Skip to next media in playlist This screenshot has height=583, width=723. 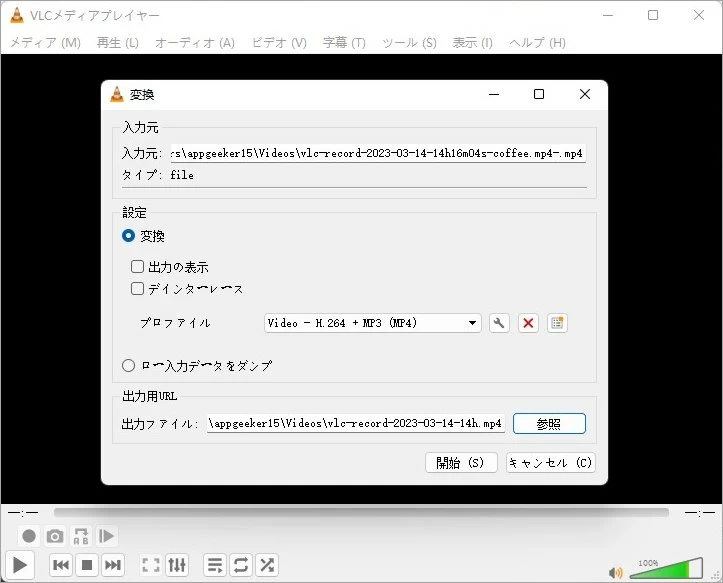pyautogui.click(x=113, y=565)
